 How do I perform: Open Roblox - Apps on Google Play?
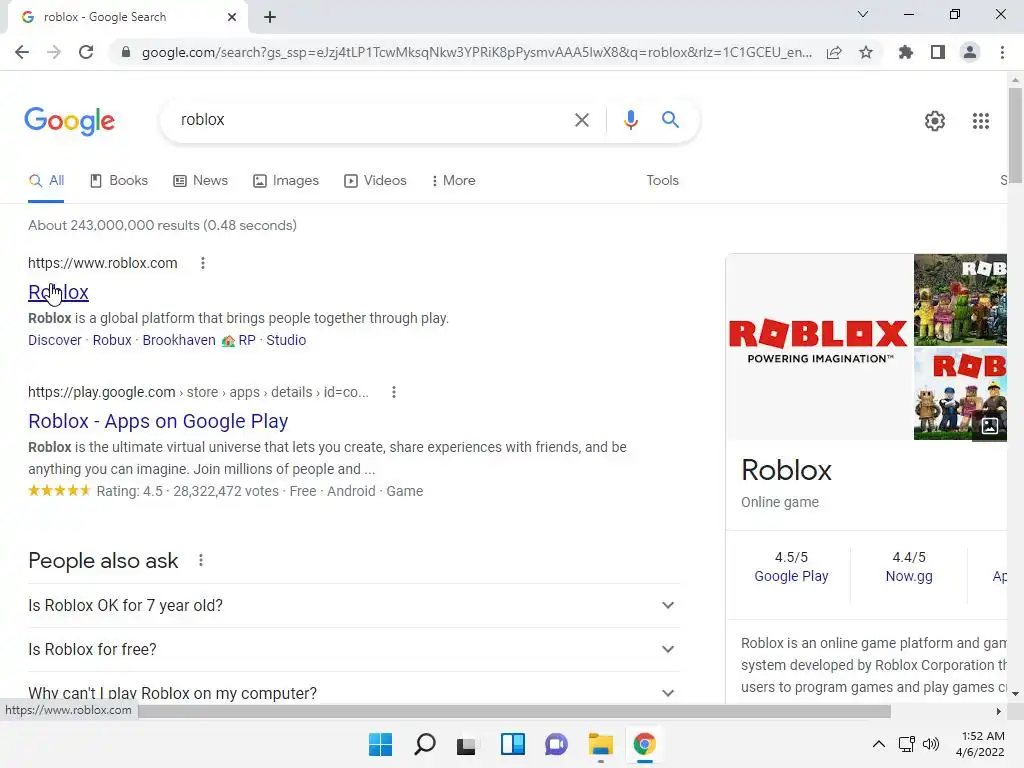click(158, 421)
